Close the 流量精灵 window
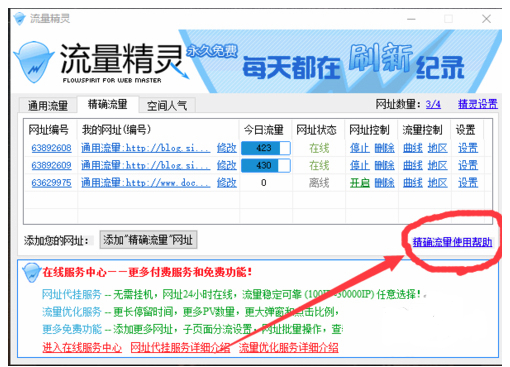 point(486,19)
